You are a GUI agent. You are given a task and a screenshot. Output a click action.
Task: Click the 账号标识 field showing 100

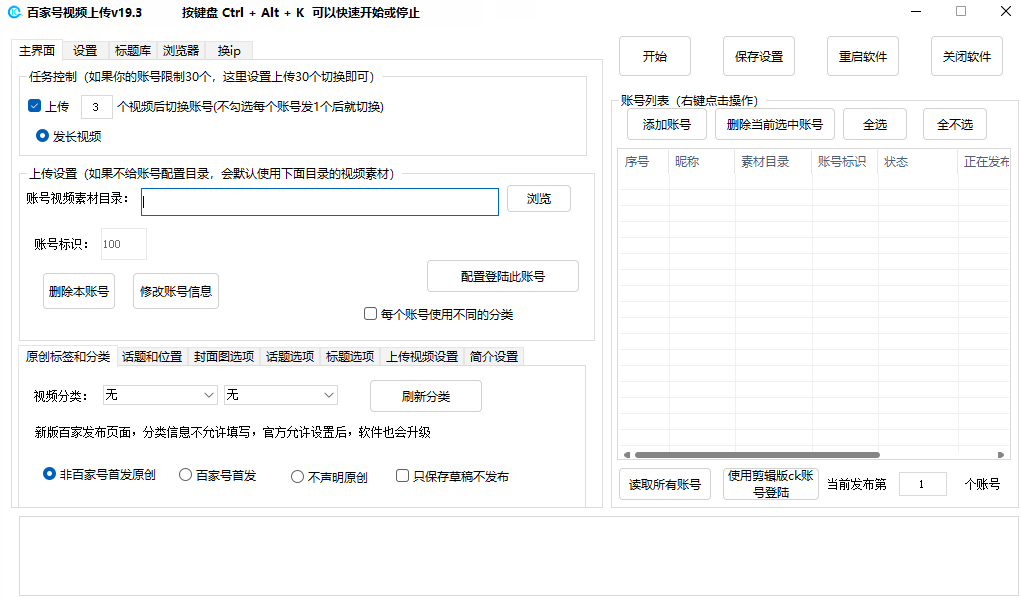point(124,244)
